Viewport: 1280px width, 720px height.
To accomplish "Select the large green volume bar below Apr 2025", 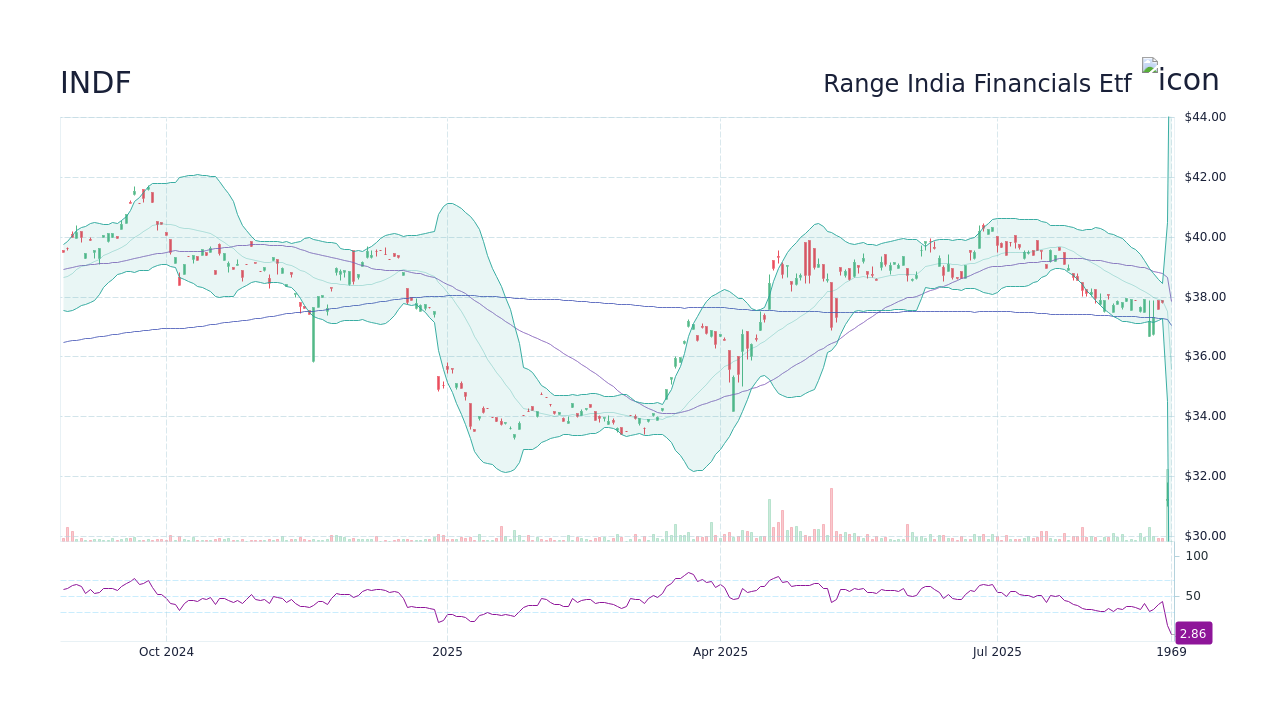I will (770, 520).
